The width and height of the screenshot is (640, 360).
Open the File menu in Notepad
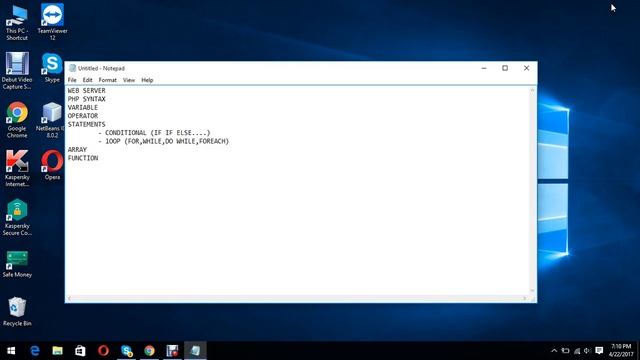point(72,80)
